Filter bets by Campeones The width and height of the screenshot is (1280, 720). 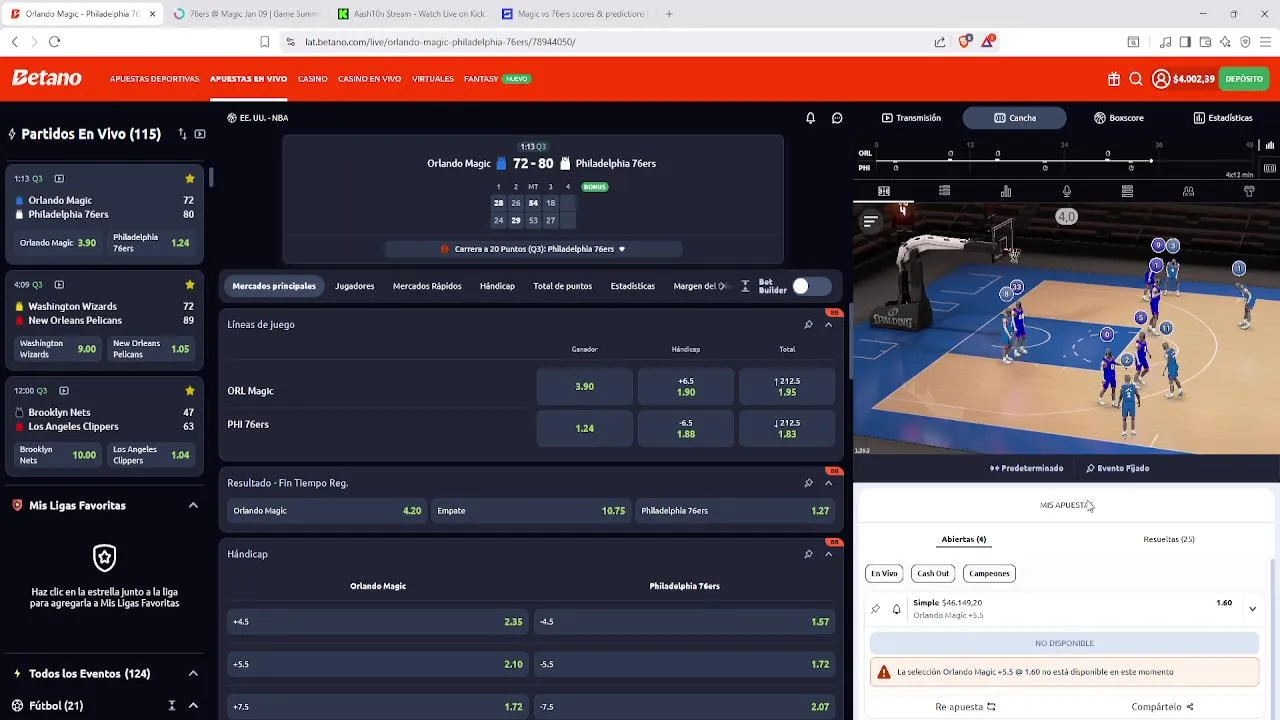[989, 573]
